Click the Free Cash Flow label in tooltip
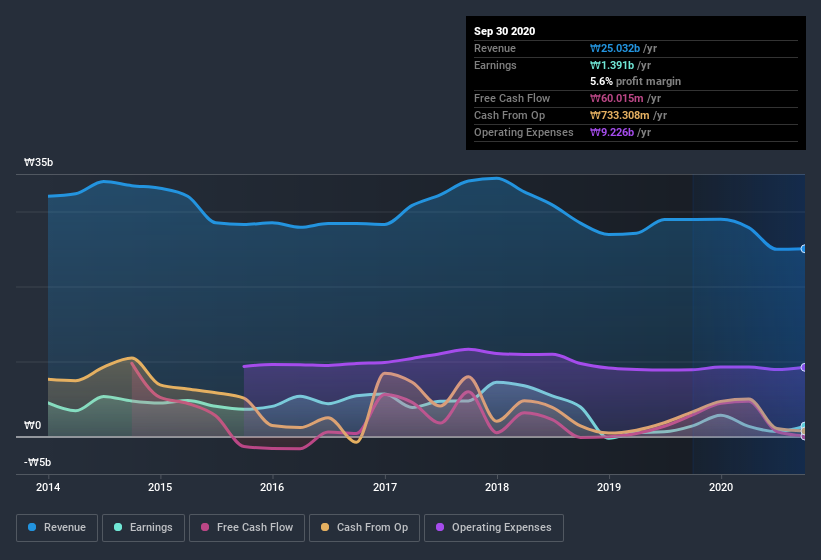This screenshot has height=560, width=821. pos(512,98)
